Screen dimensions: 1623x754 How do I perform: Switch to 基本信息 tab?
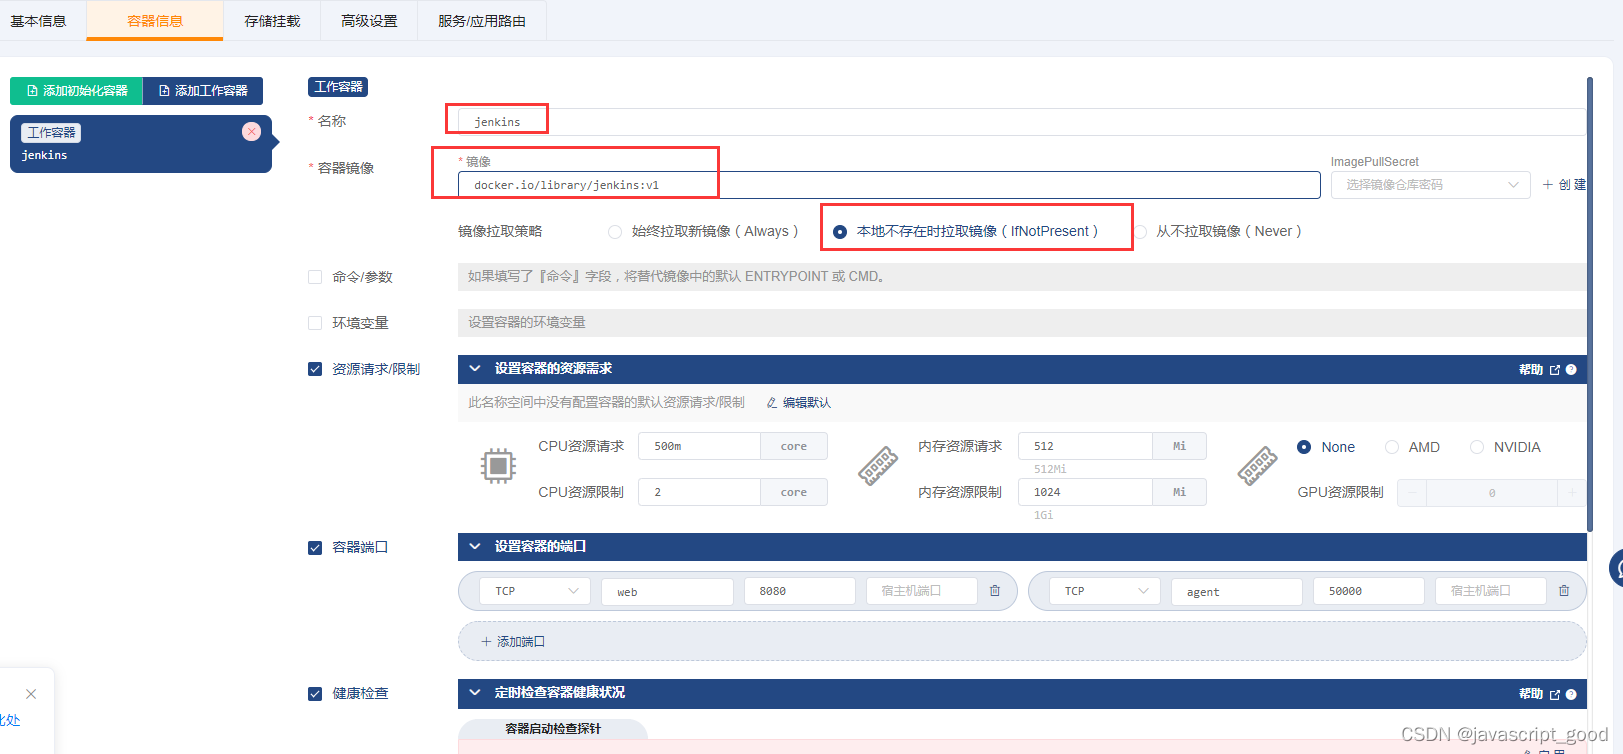click(39, 21)
